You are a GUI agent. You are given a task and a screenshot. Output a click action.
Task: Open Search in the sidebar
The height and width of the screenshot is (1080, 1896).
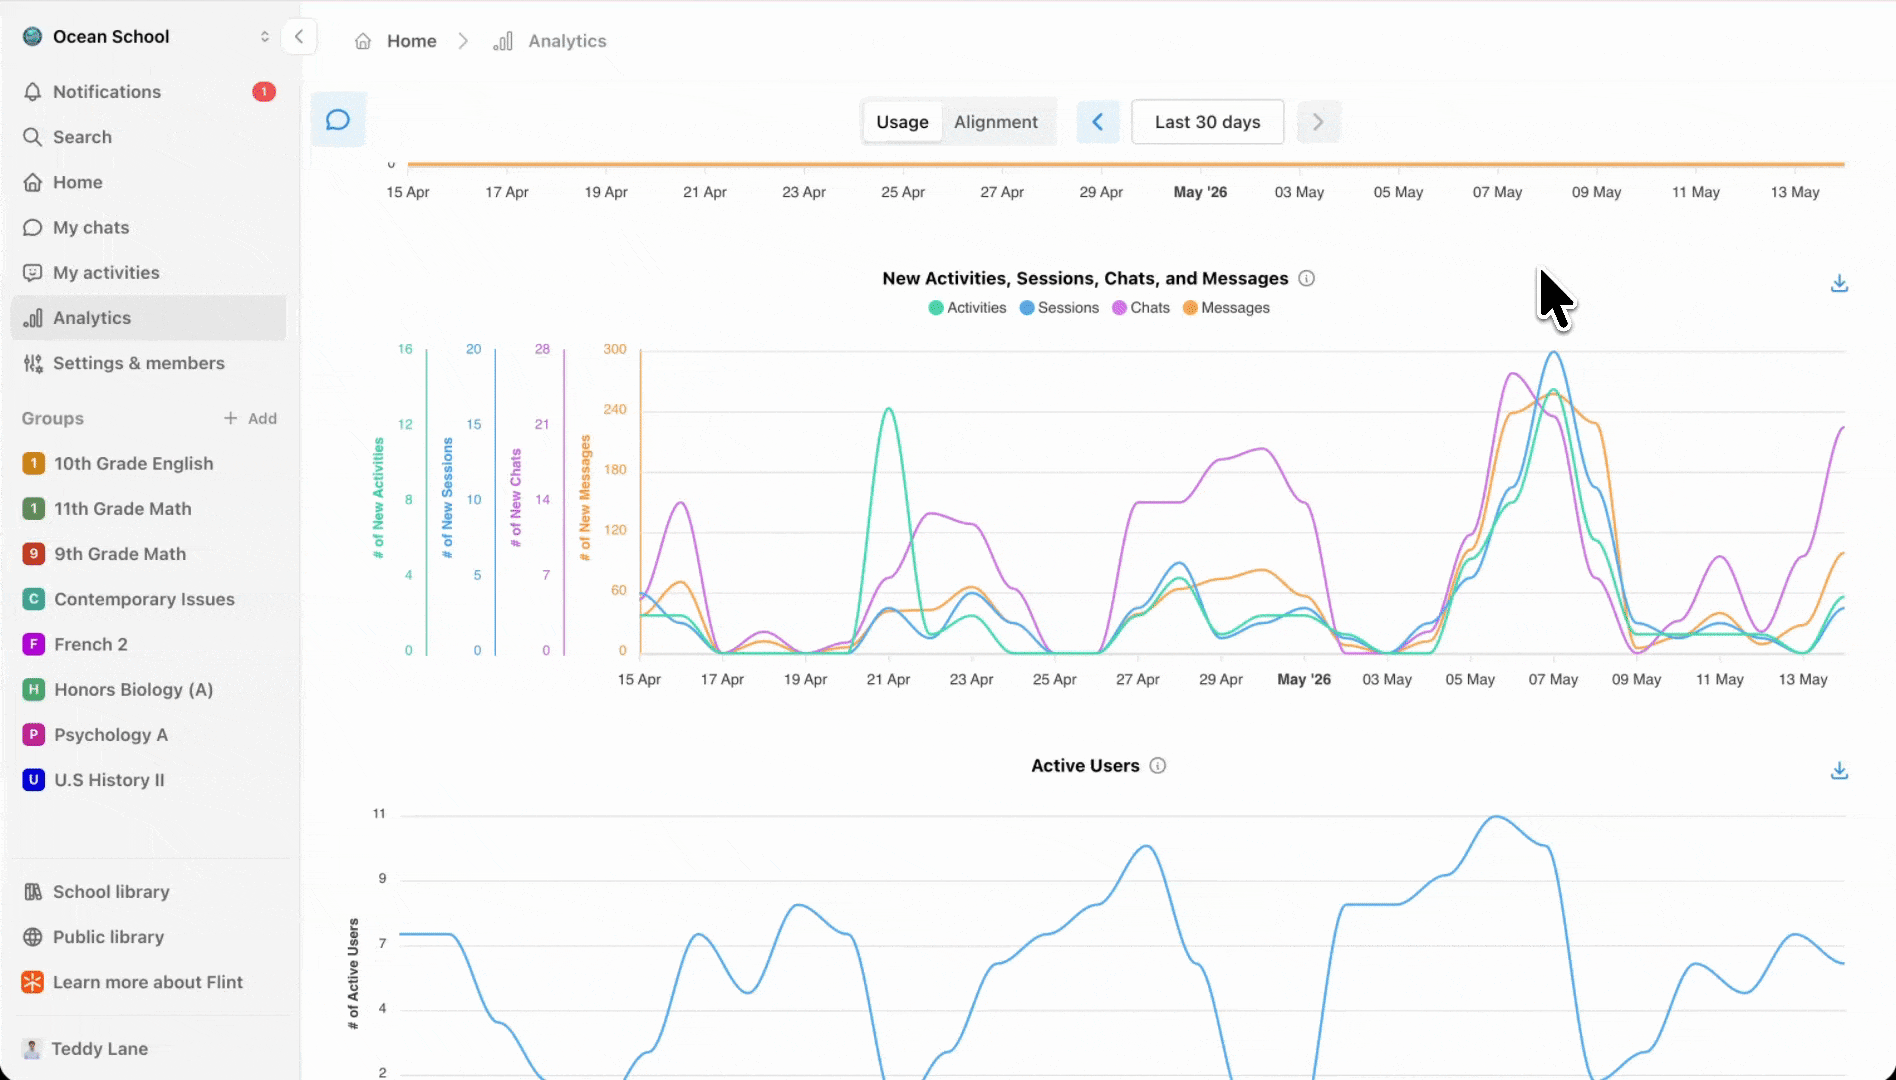click(148, 137)
